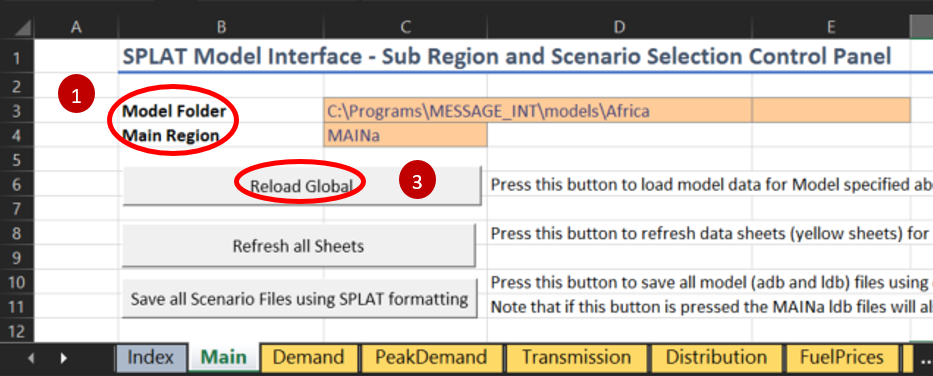The height and width of the screenshot is (376, 933).
Task: Select row 9 header
Action: coord(17,257)
